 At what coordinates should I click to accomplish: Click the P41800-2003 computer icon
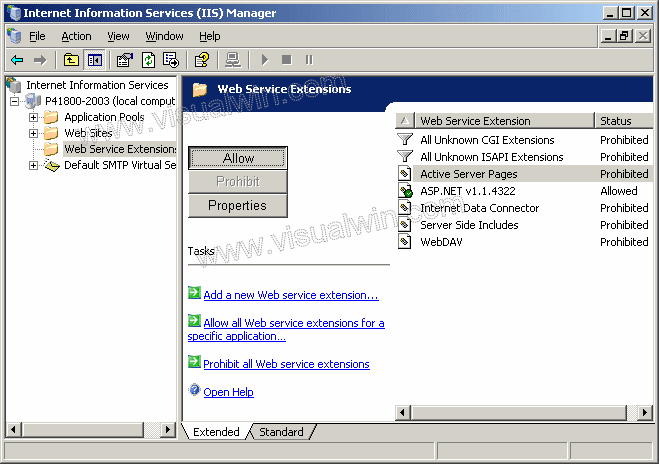(x=33, y=101)
